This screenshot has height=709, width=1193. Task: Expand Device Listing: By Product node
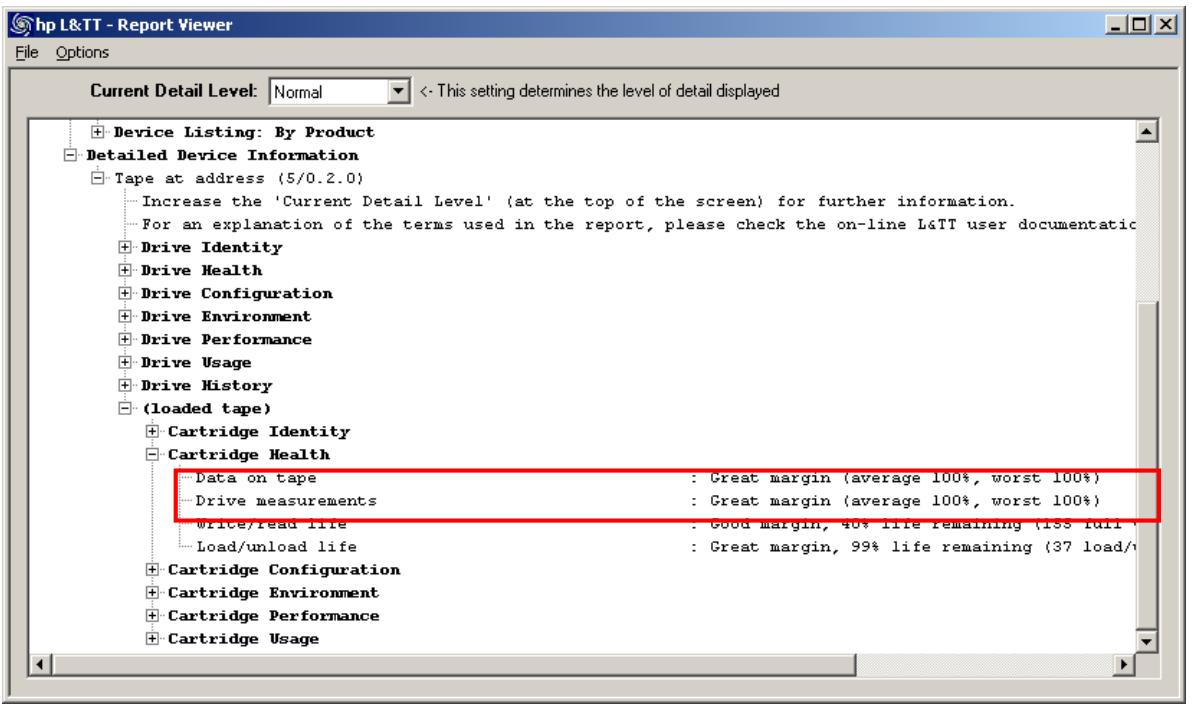tap(97, 132)
